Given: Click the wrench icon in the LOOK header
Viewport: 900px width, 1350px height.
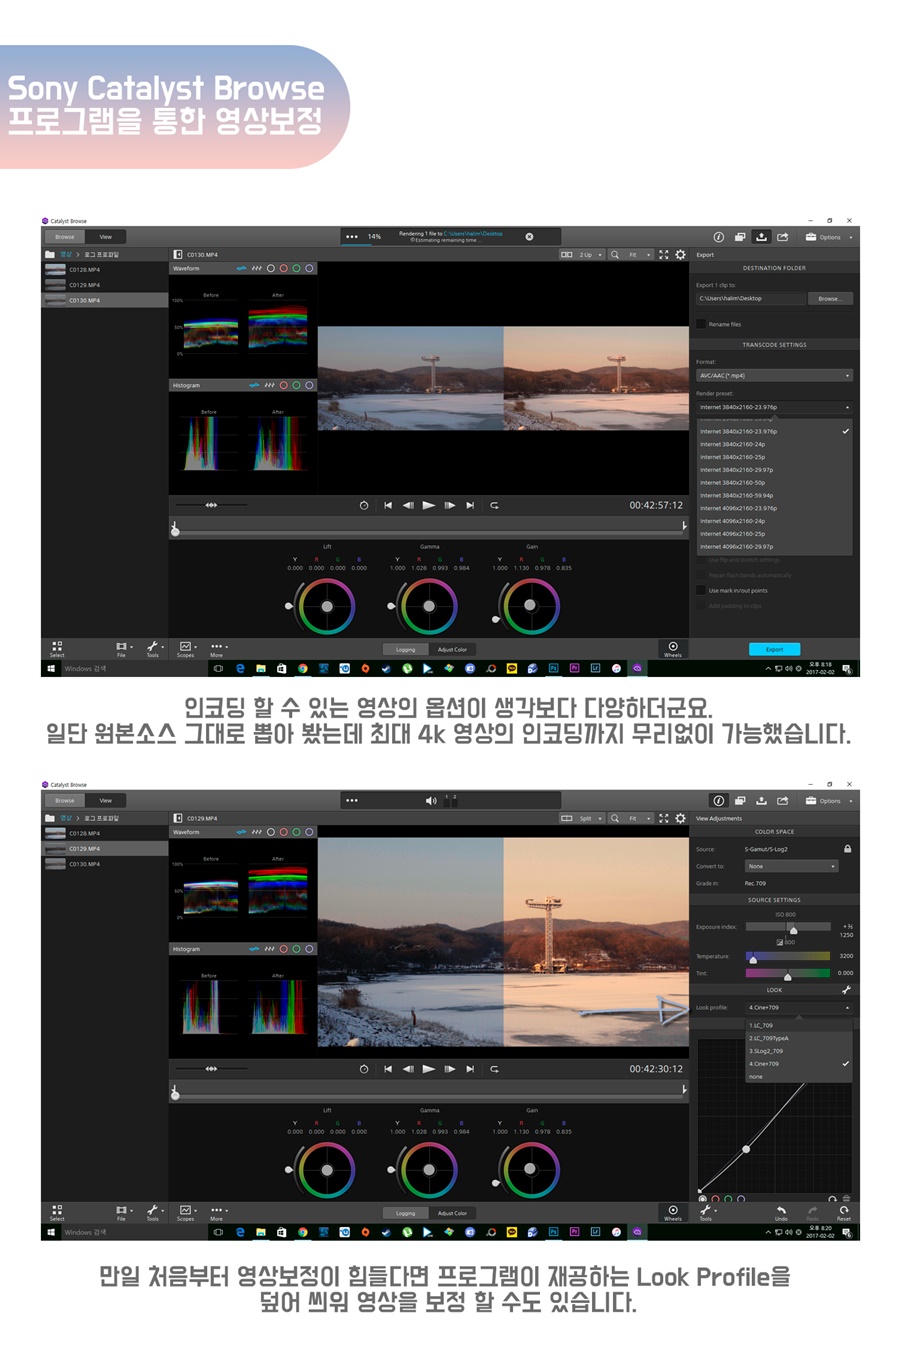Looking at the screenshot, I should 846,990.
